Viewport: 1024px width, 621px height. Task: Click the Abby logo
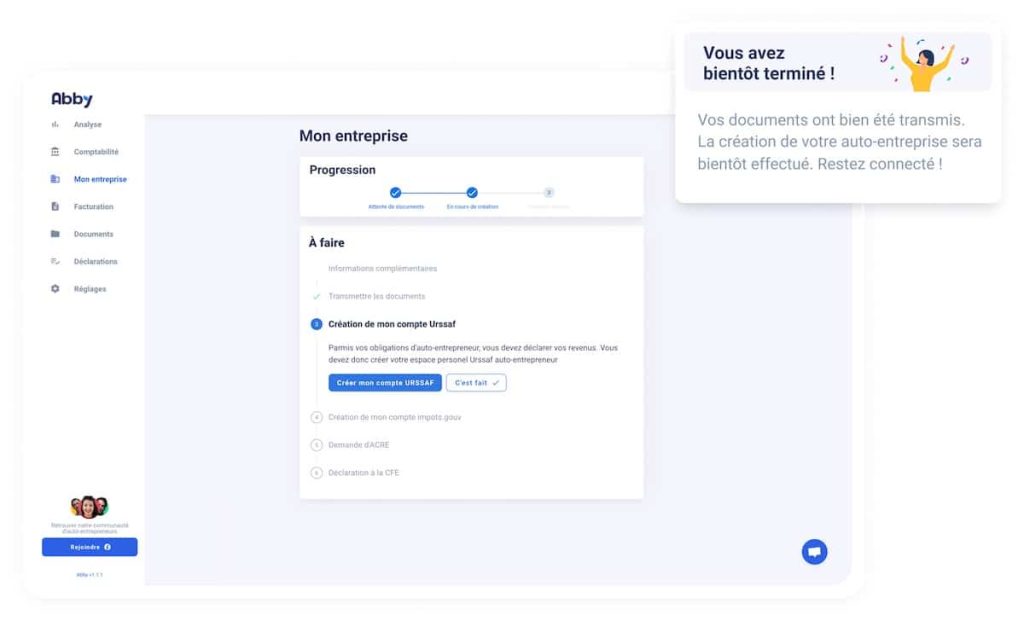pyautogui.click(x=72, y=99)
